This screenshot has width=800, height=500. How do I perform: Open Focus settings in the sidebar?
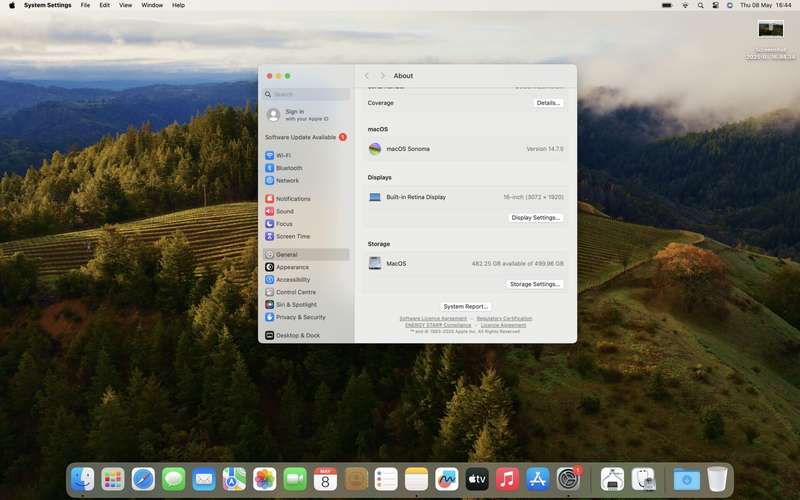(306, 224)
